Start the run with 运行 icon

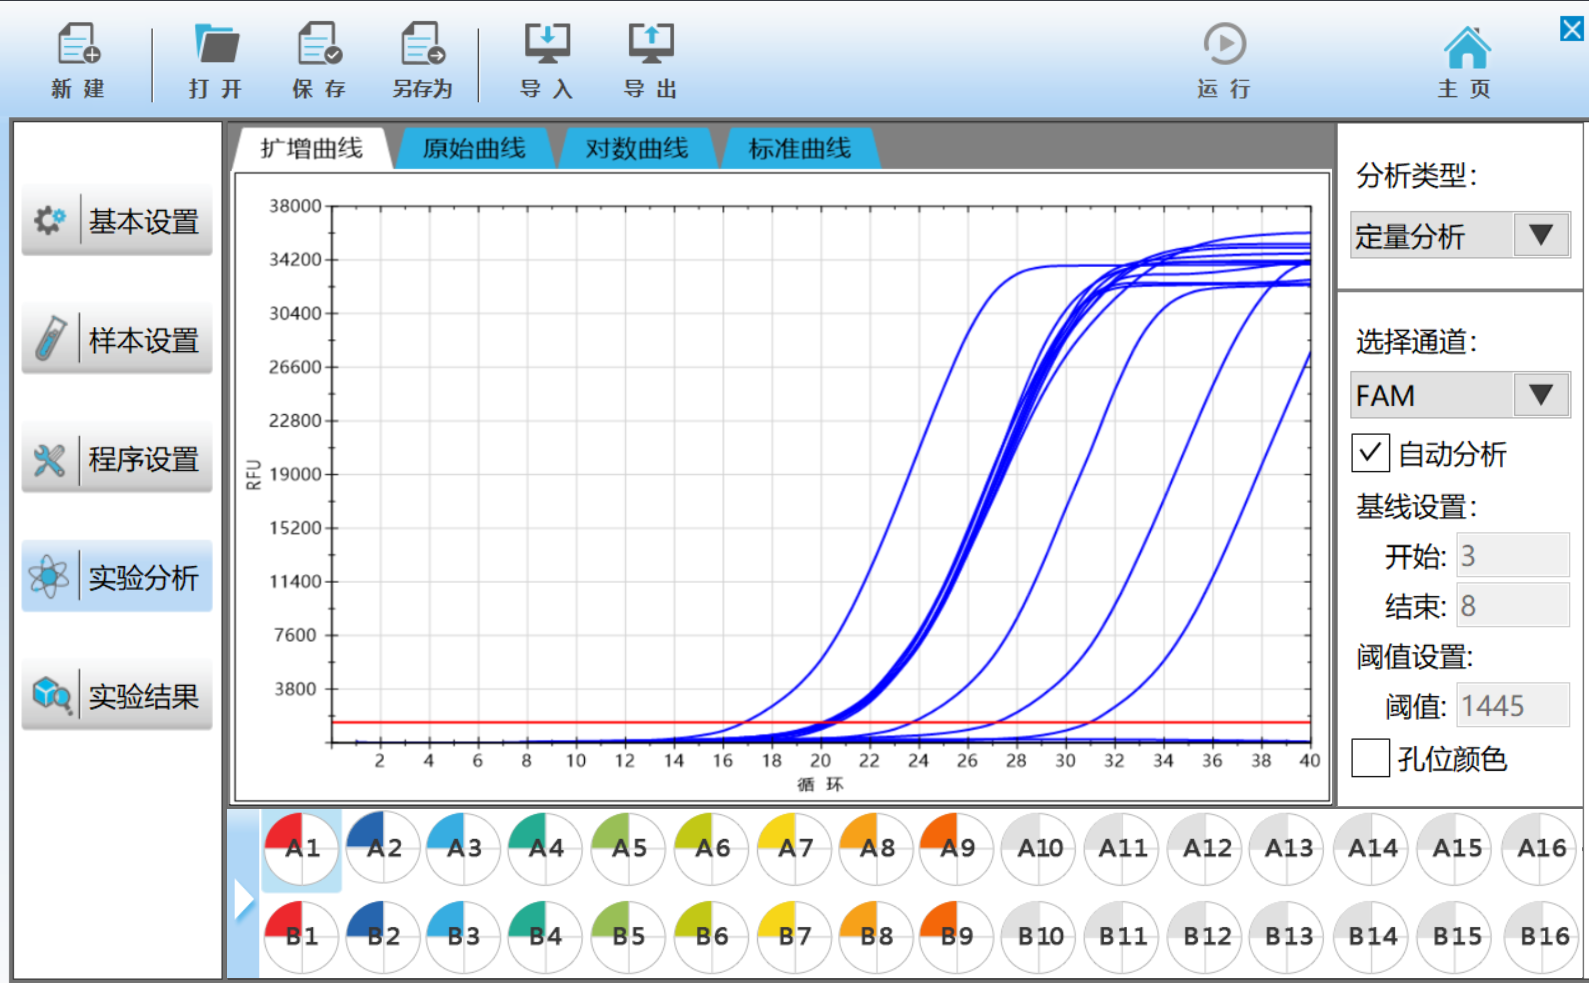coord(1224,46)
